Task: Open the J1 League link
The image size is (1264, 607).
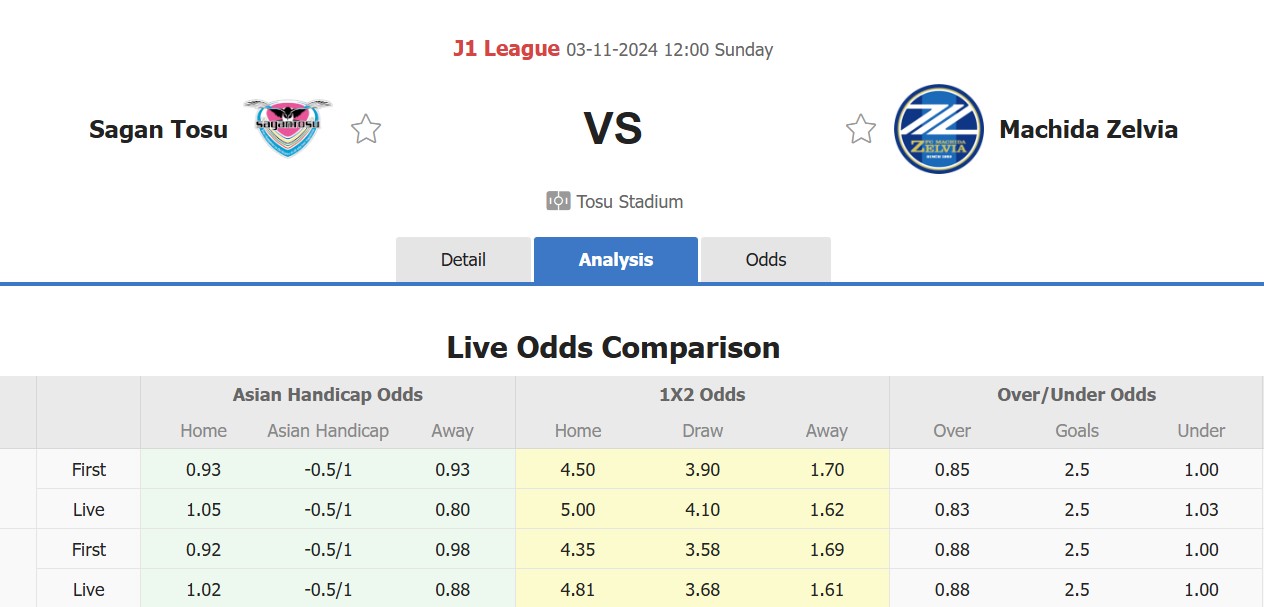Action: pyautogui.click(x=506, y=49)
